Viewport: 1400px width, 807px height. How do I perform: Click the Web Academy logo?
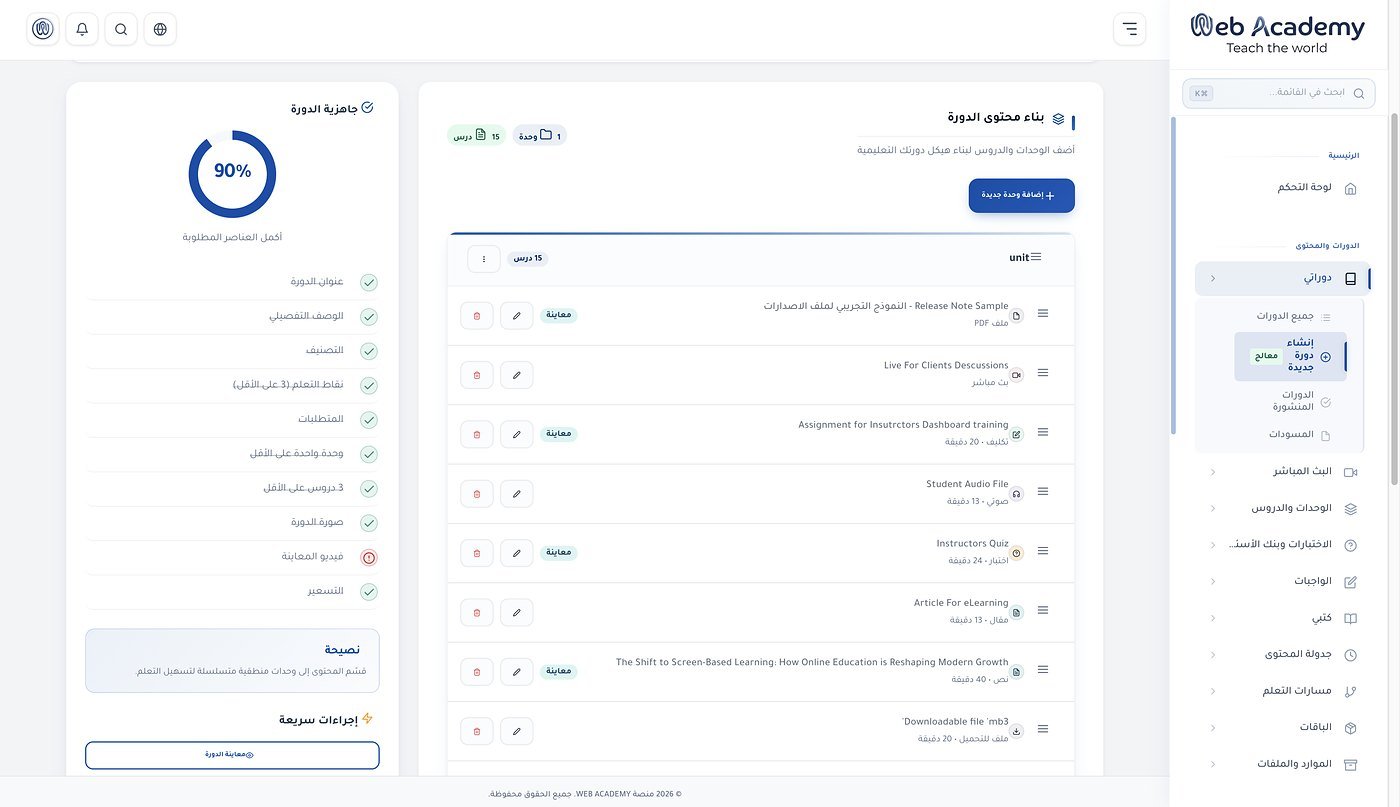pos(1277,34)
